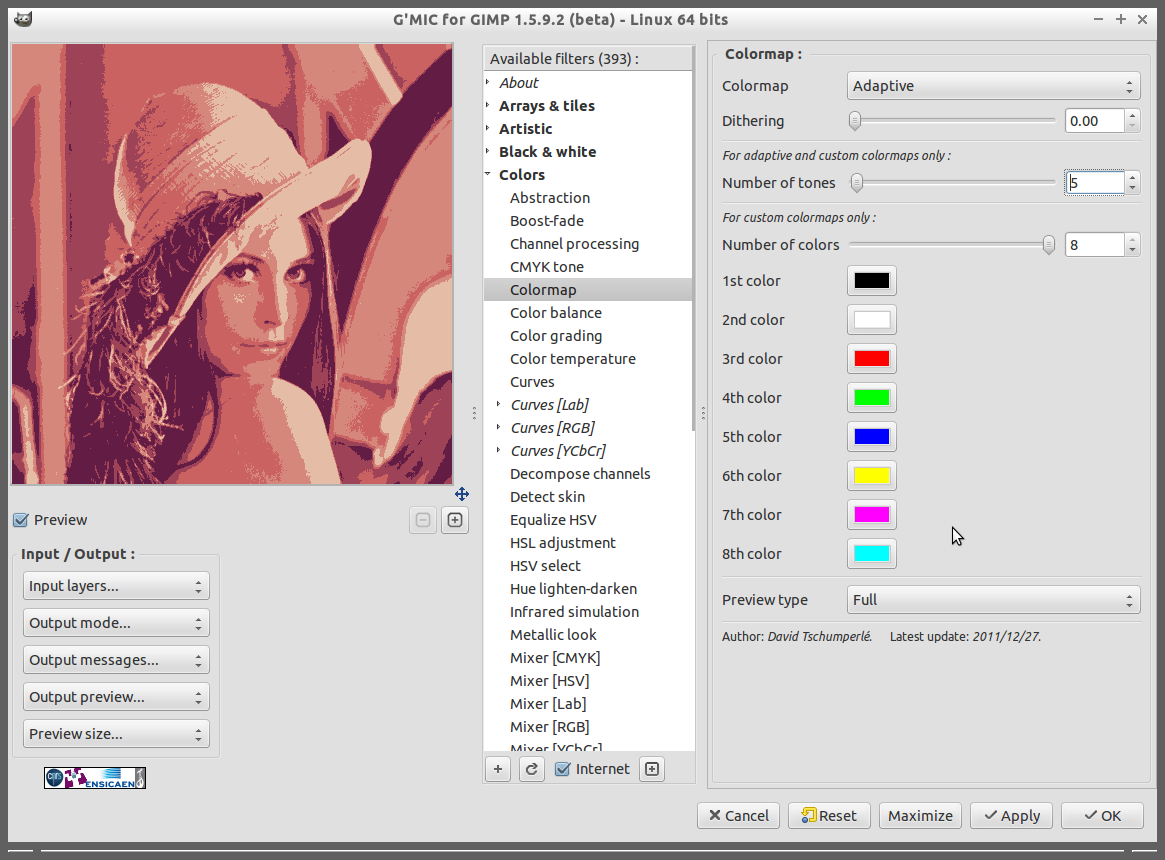Image resolution: width=1165 pixels, height=860 pixels.
Task: Zoom out the preview with the minus button
Action: click(423, 520)
